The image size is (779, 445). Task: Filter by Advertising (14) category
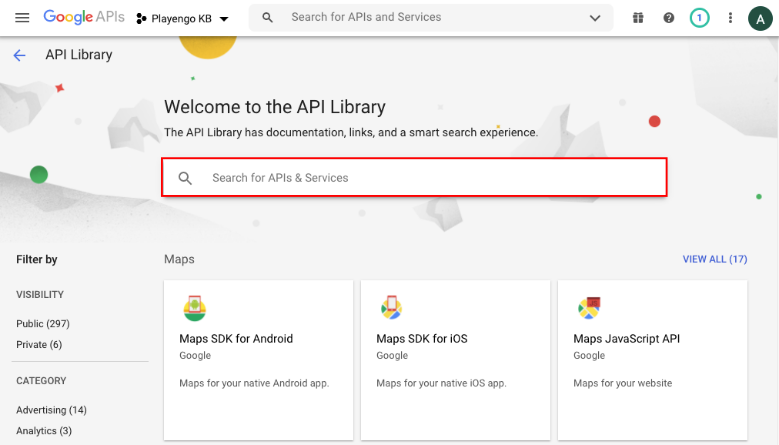pyautogui.click(x=51, y=410)
